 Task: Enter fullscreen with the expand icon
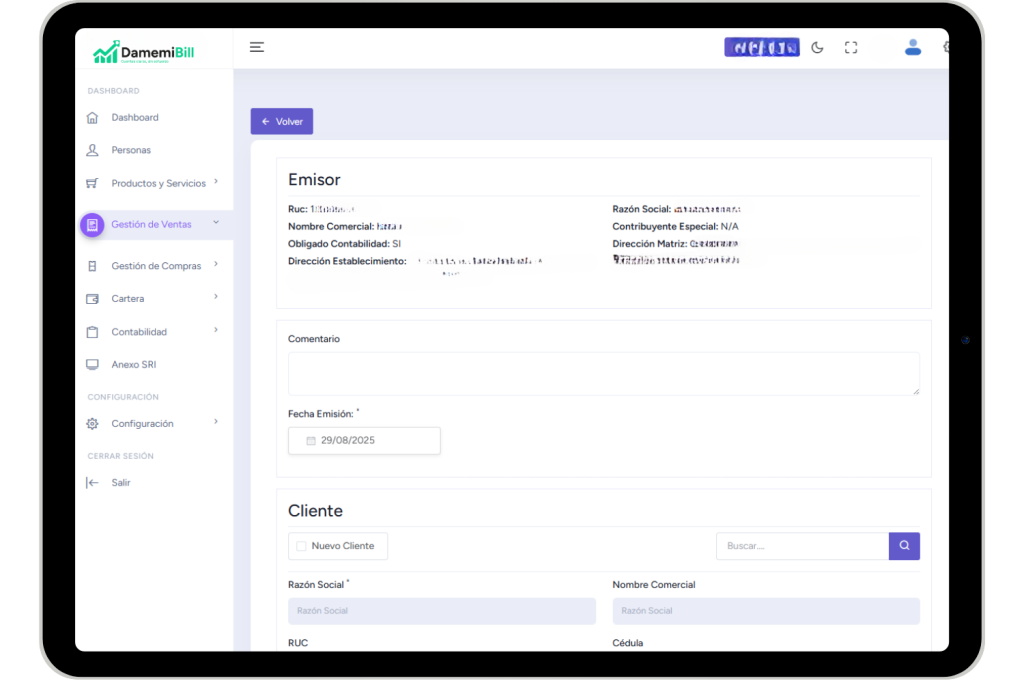click(851, 47)
